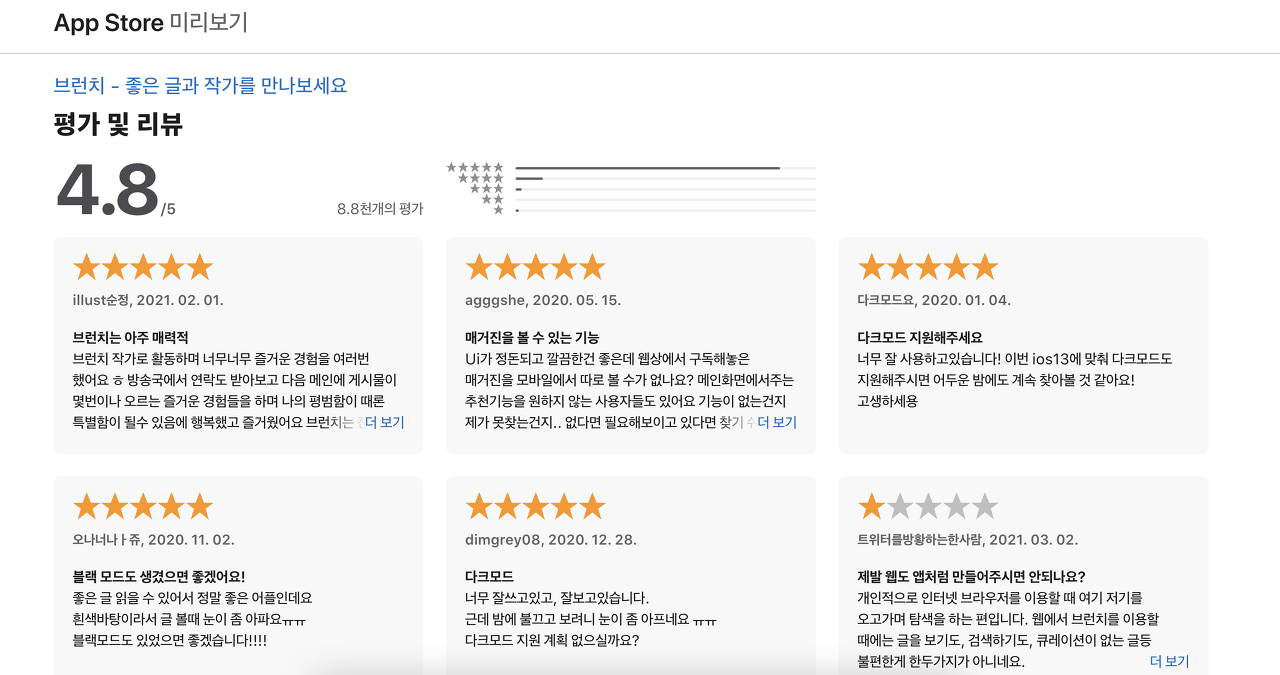Click review title 매거진을 볼 수 있는 기능
Image resolution: width=1280 pixels, height=675 pixels.
pyautogui.click(x=532, y=338)
